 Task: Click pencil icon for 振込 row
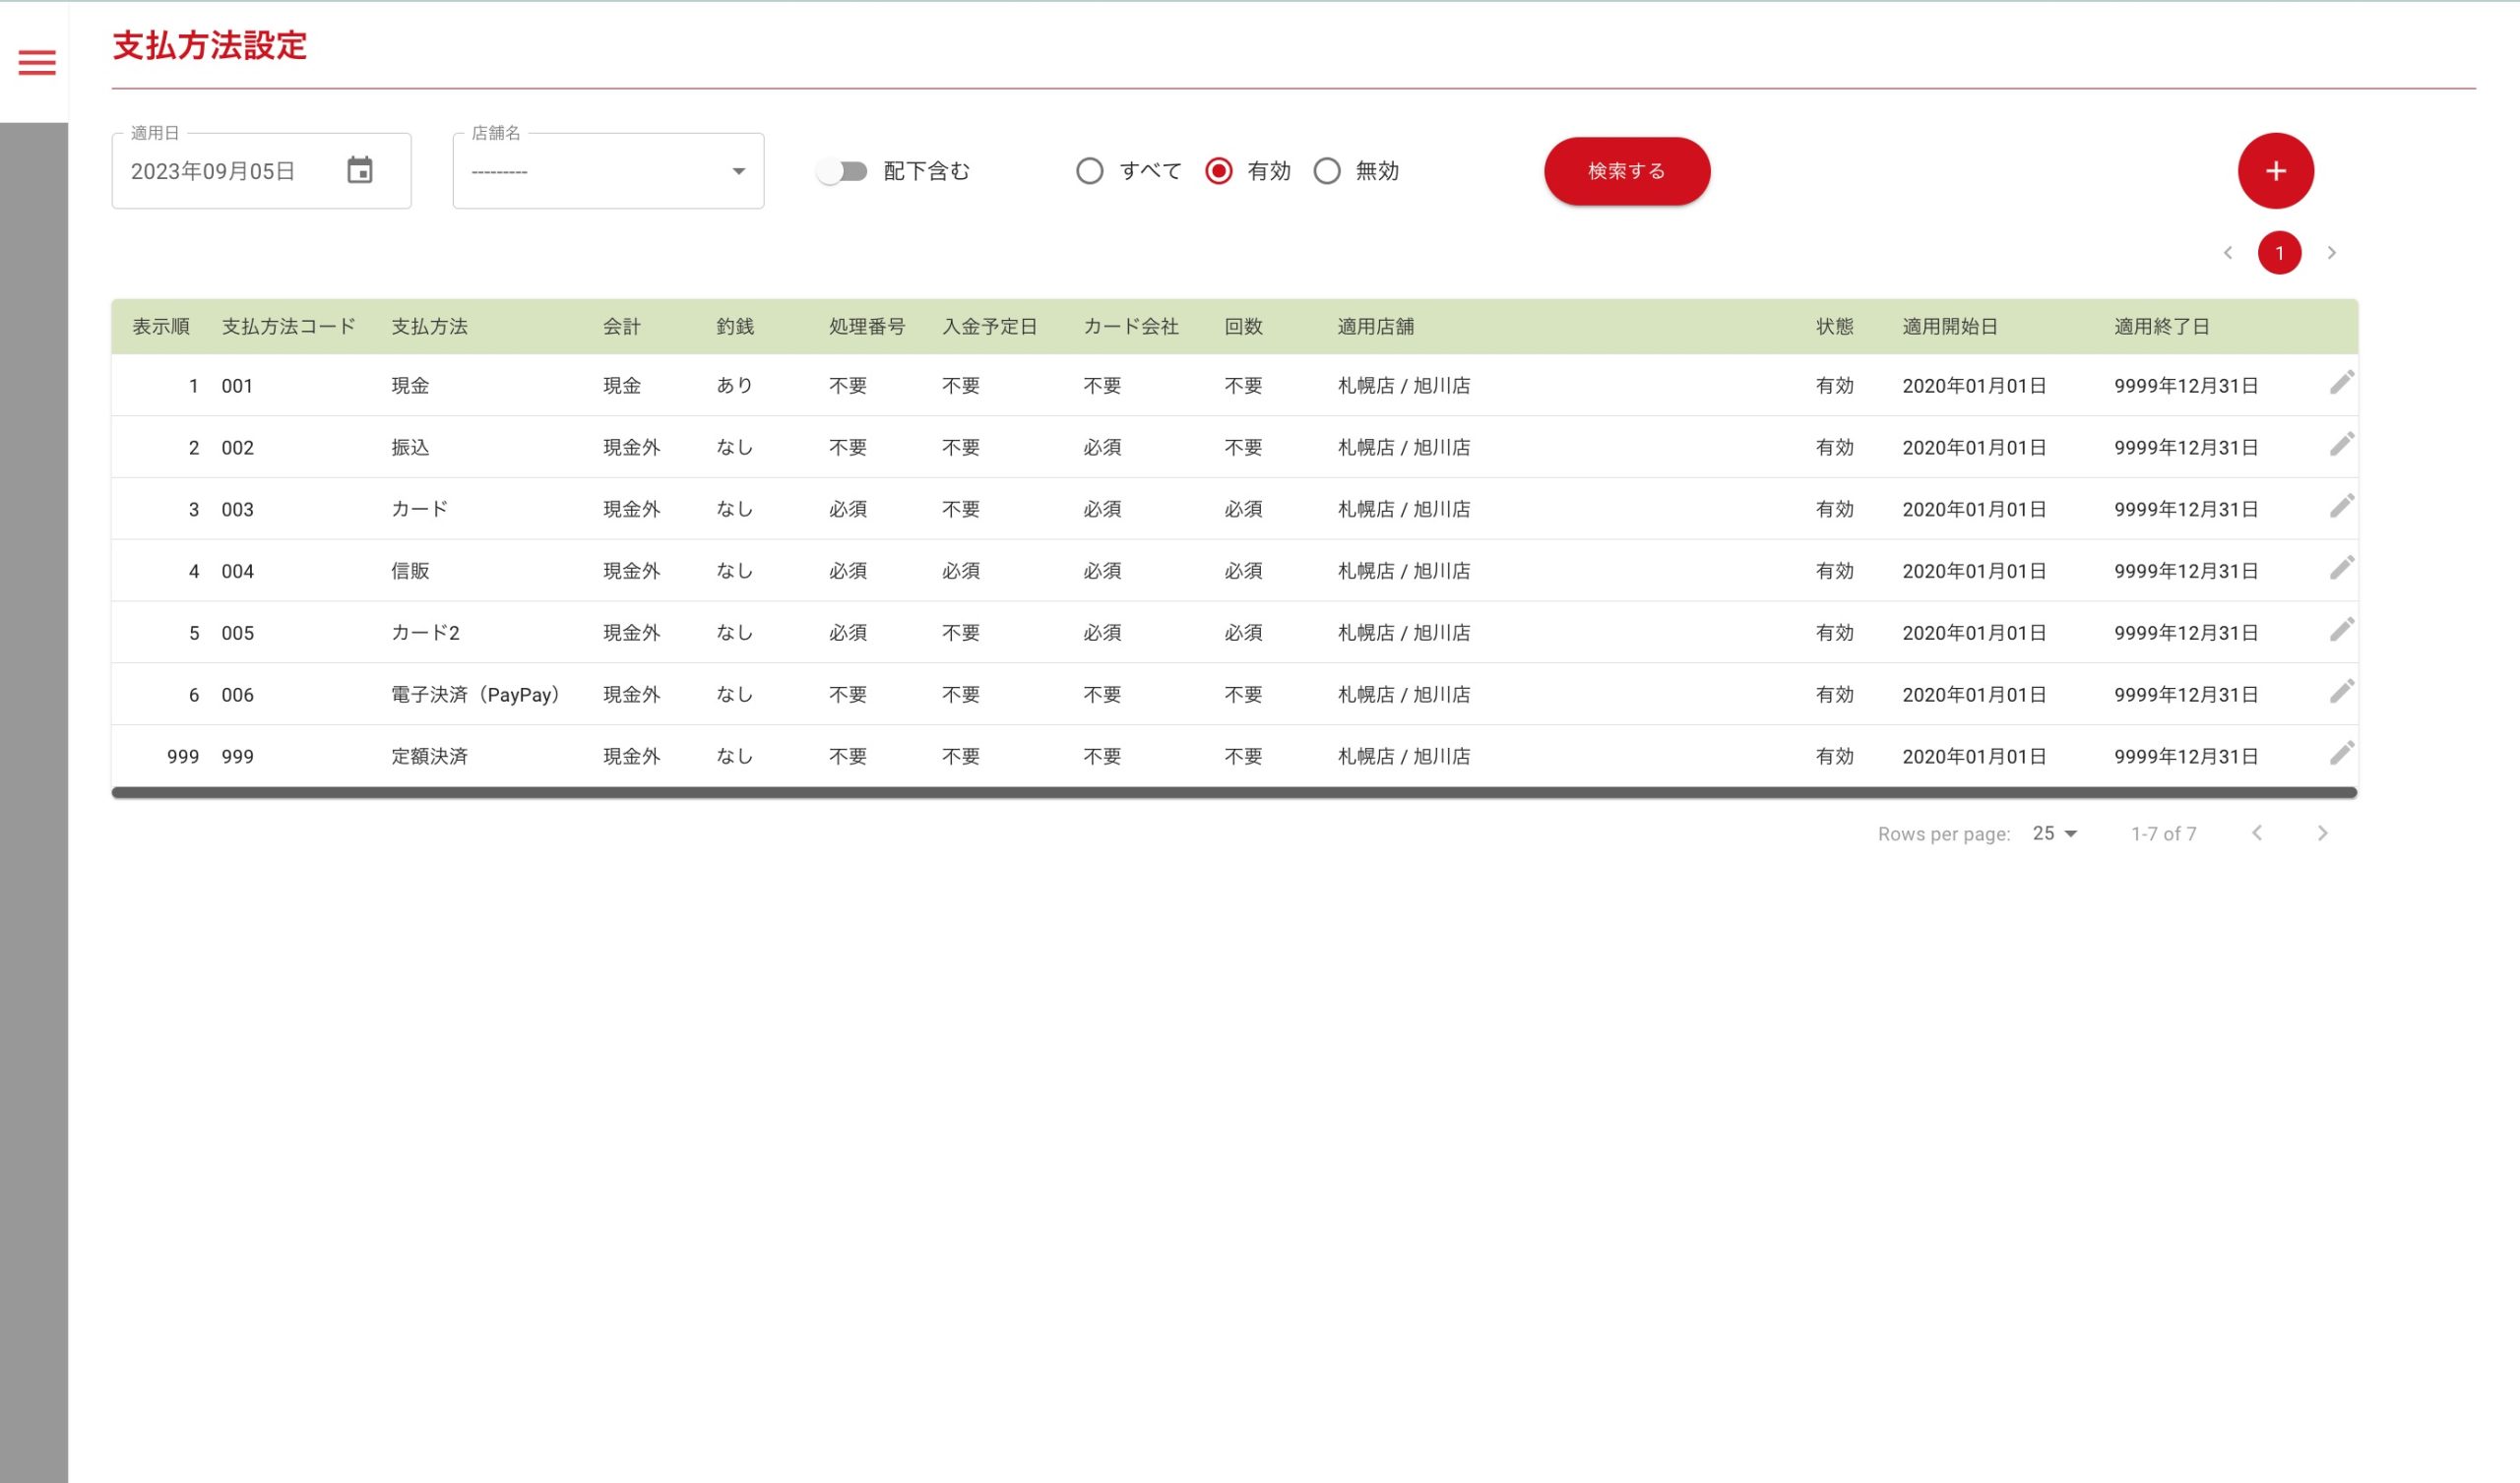pyautogui.click(x=2341, y=445)
